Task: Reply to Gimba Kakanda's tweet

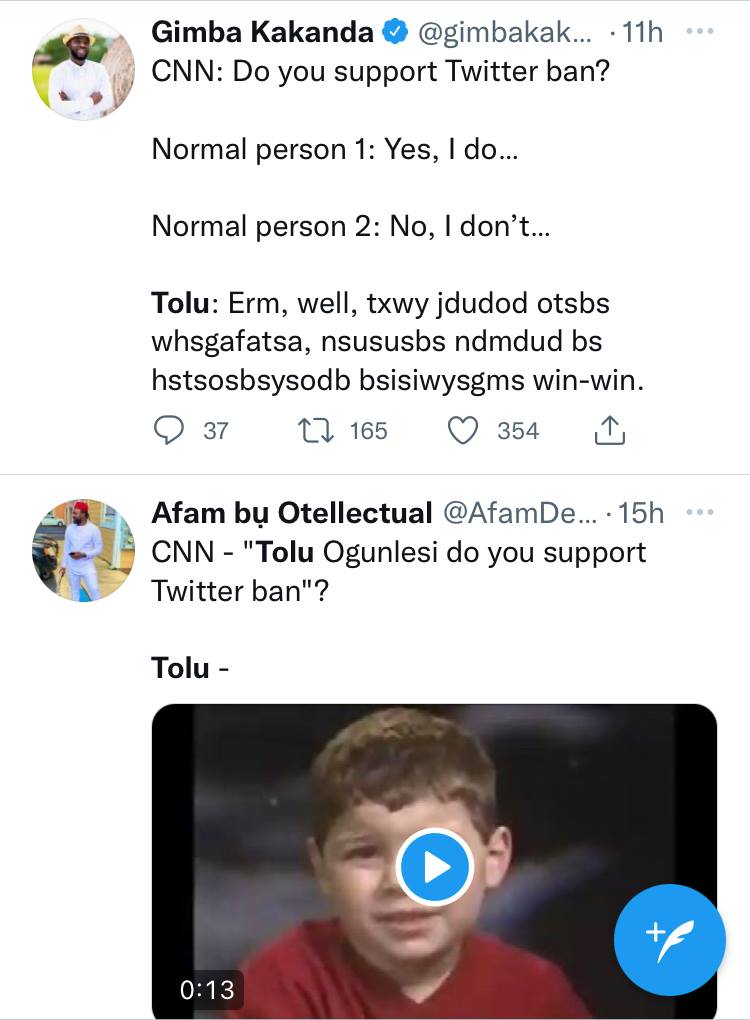Action: point(171,431)
